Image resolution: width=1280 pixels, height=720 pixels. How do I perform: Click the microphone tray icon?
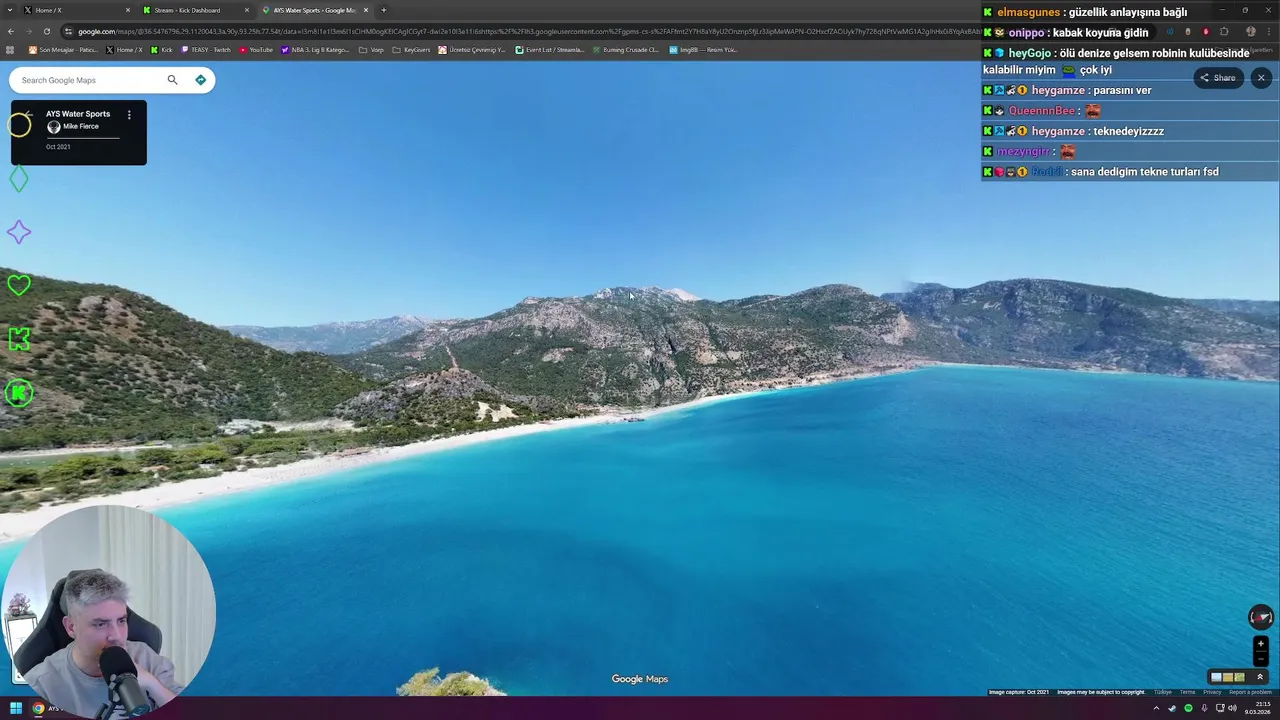point(1204,708)
